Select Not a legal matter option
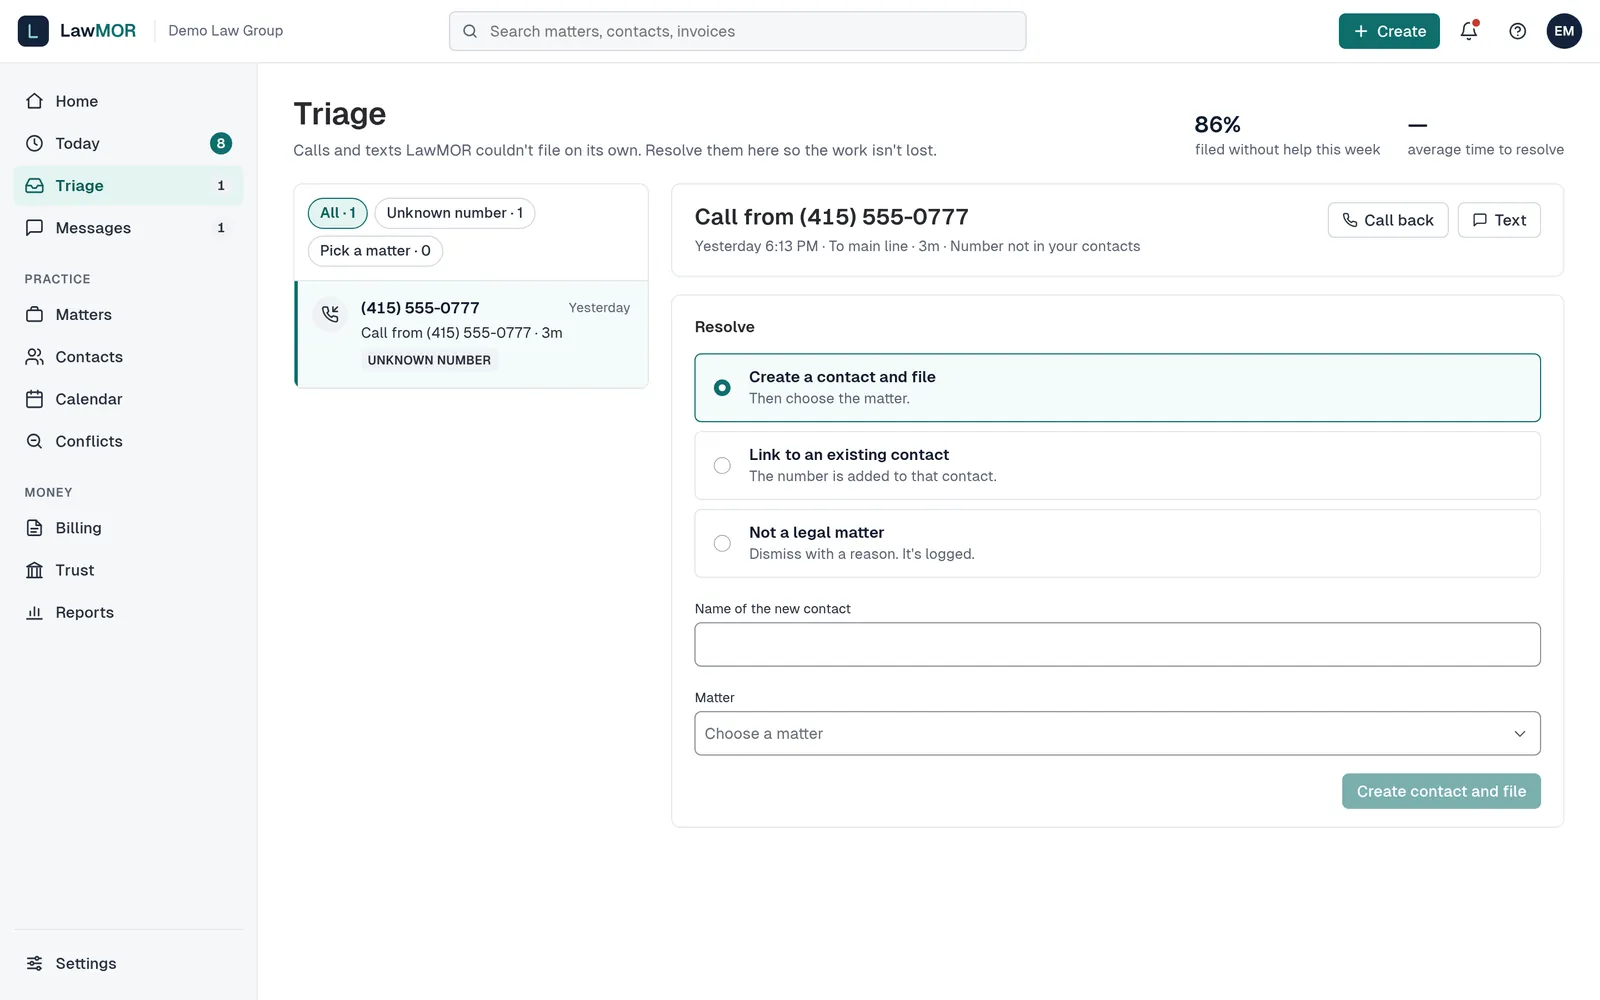 [x=1117, y=544]
